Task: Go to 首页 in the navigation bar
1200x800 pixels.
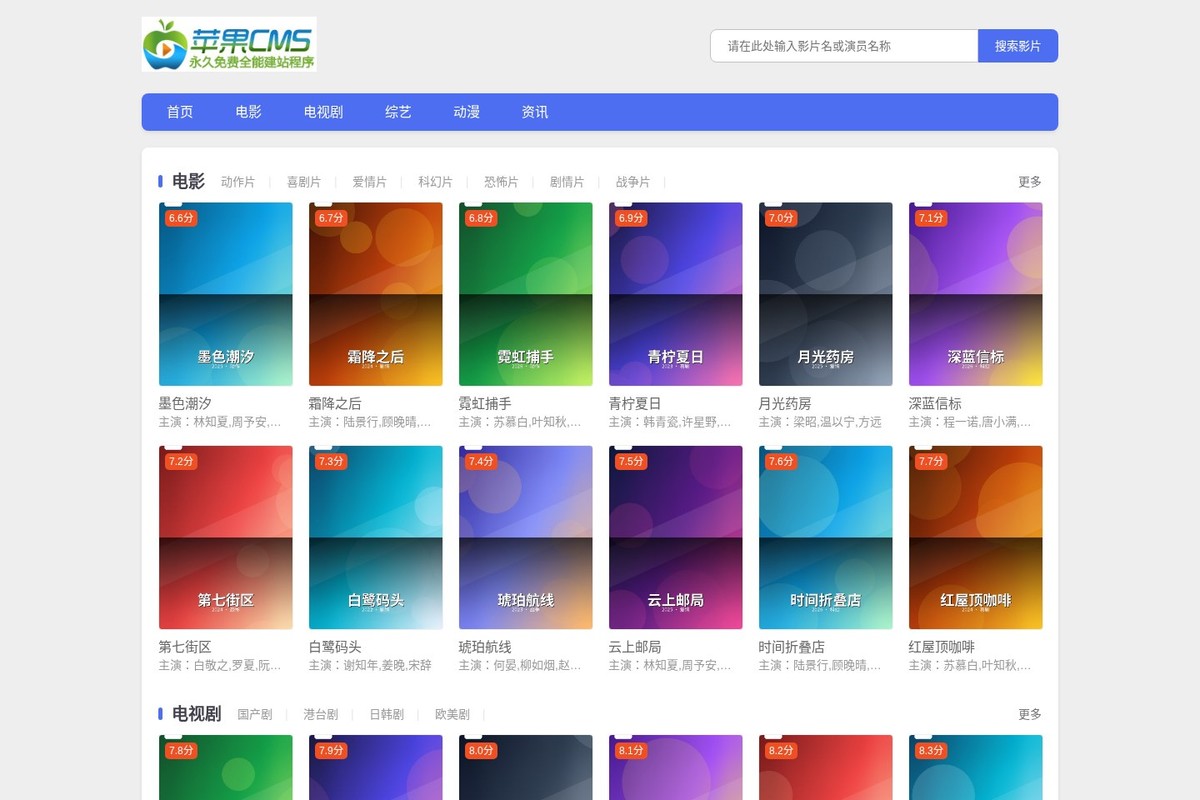Action: coord(180,112)
